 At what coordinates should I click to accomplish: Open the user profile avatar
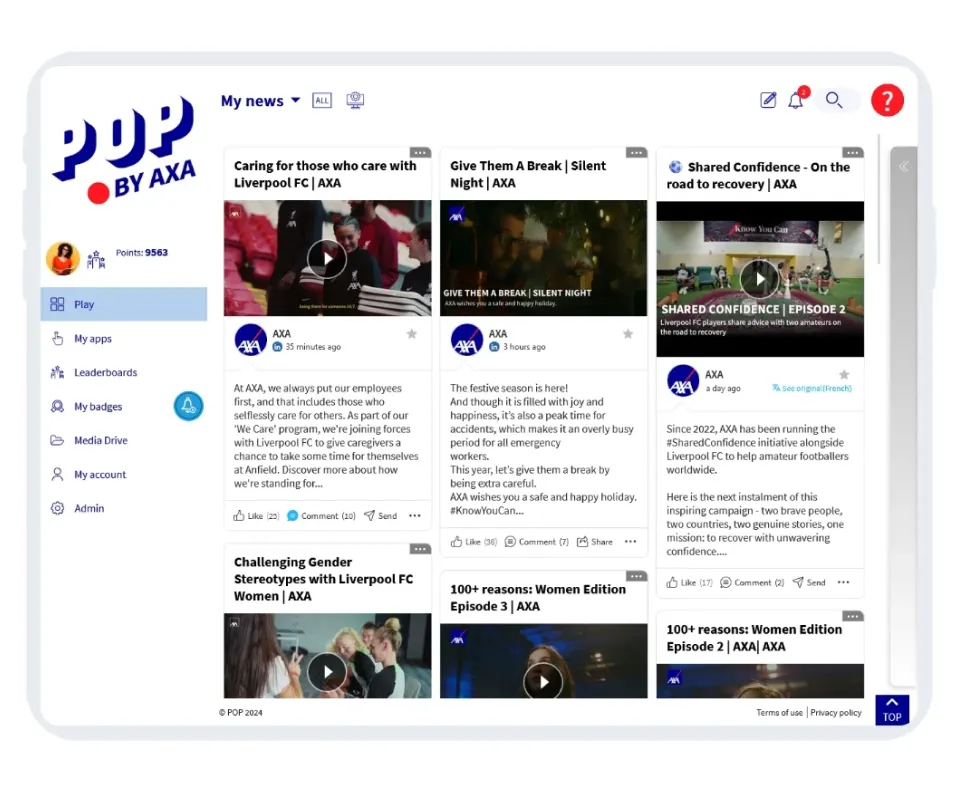click(x=63, y=258)
